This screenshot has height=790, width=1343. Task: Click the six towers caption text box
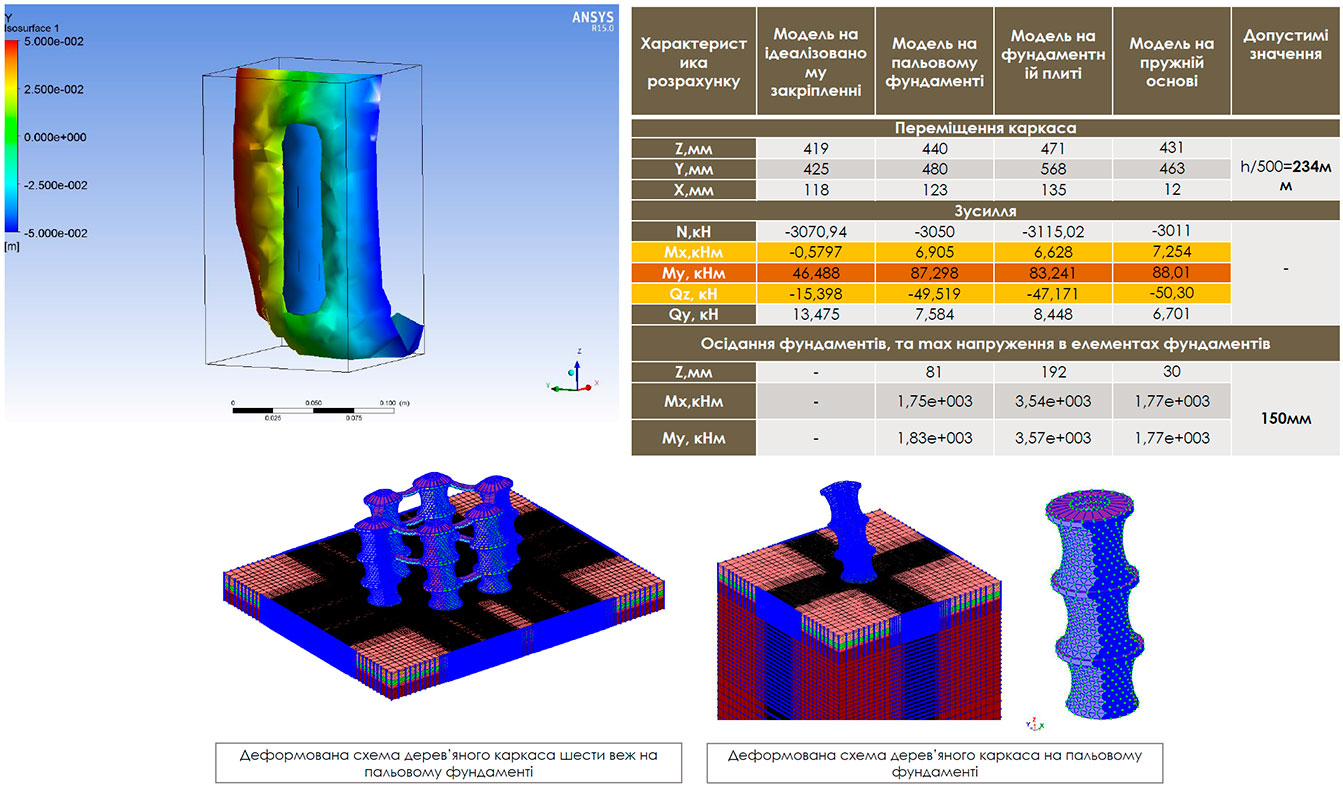449,763
